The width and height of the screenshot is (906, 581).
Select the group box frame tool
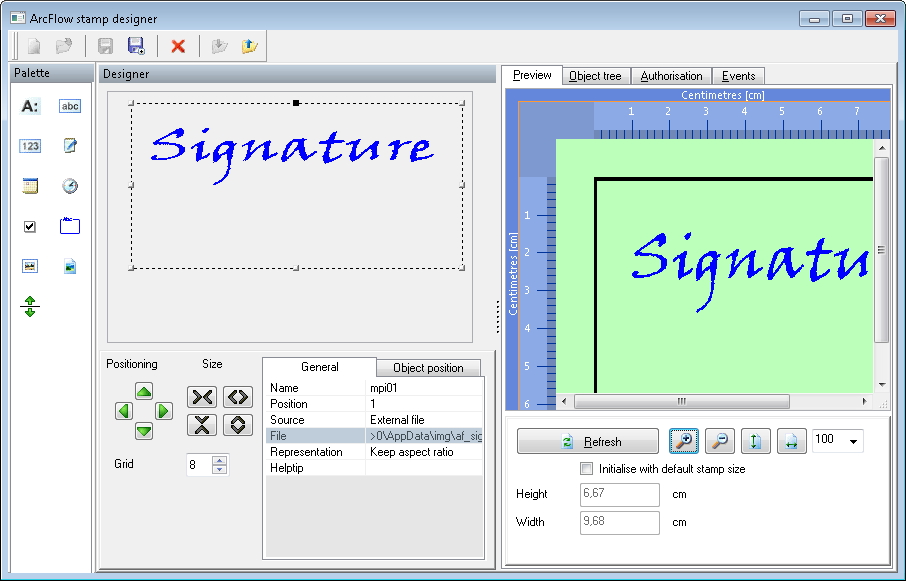click(70, 226)
